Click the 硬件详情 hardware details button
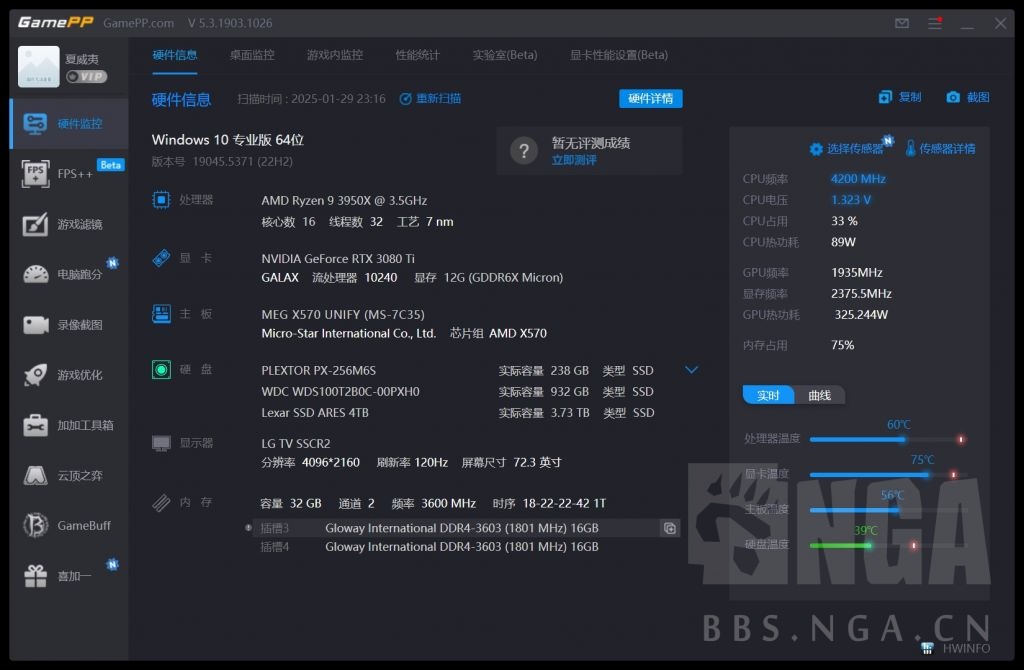The image size is (1024, 670). pyautogui.click(x=649, y=98)
